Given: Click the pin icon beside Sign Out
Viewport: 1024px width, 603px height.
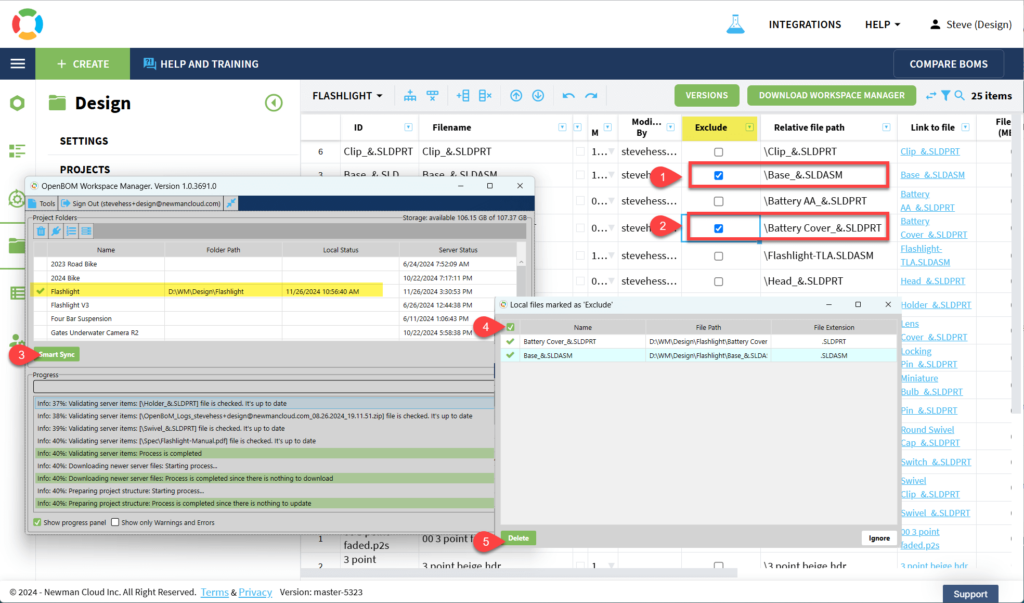Looking at the screenshot, I should click(231, 203).
